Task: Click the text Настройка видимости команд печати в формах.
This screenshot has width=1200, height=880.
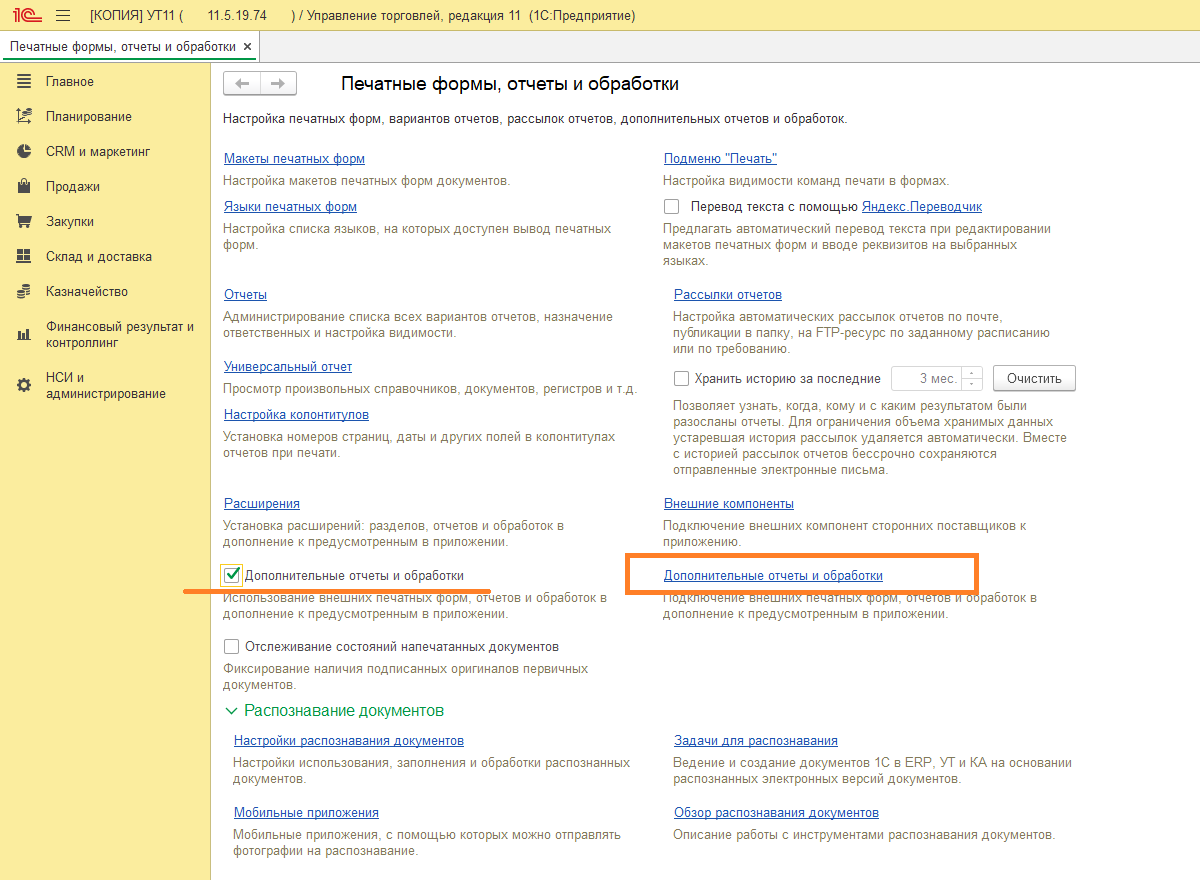Action: 806,181
